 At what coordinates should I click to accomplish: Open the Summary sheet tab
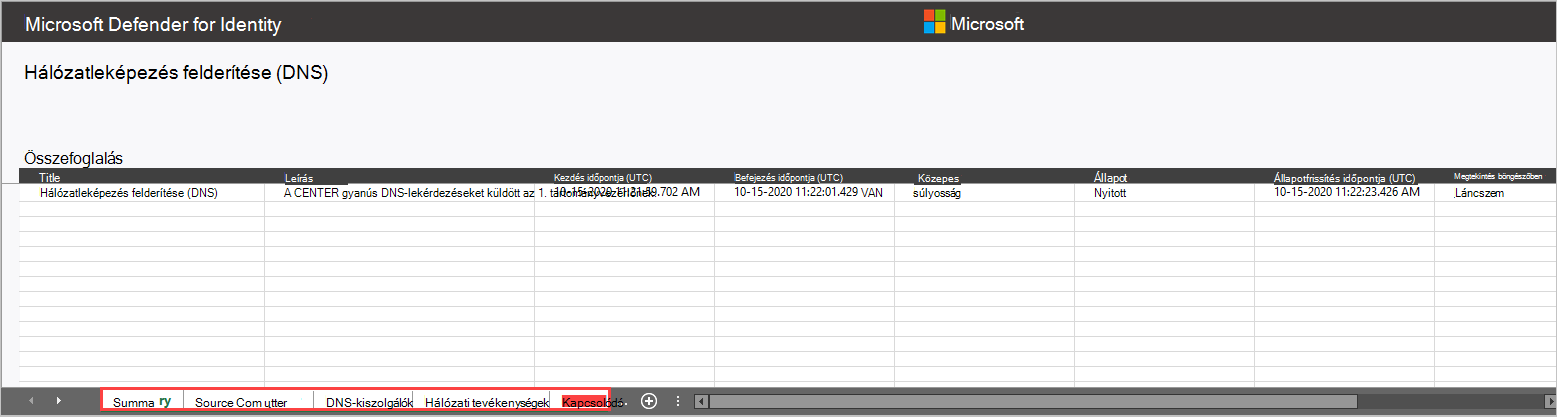pyautogui.click(x=142, y=402)
